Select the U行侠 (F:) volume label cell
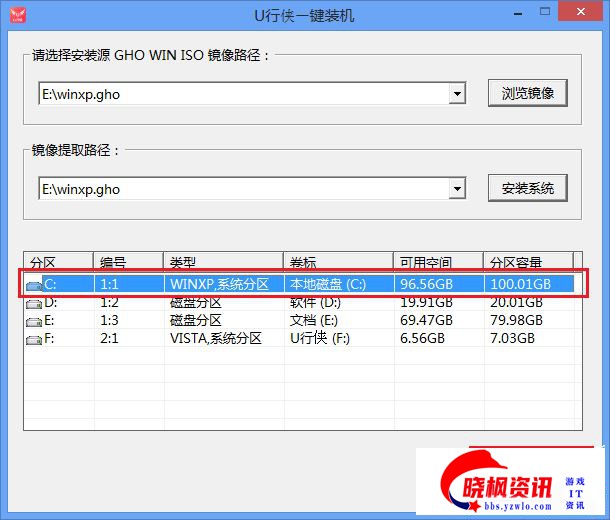The image size is (610, 520). (319, 339)
